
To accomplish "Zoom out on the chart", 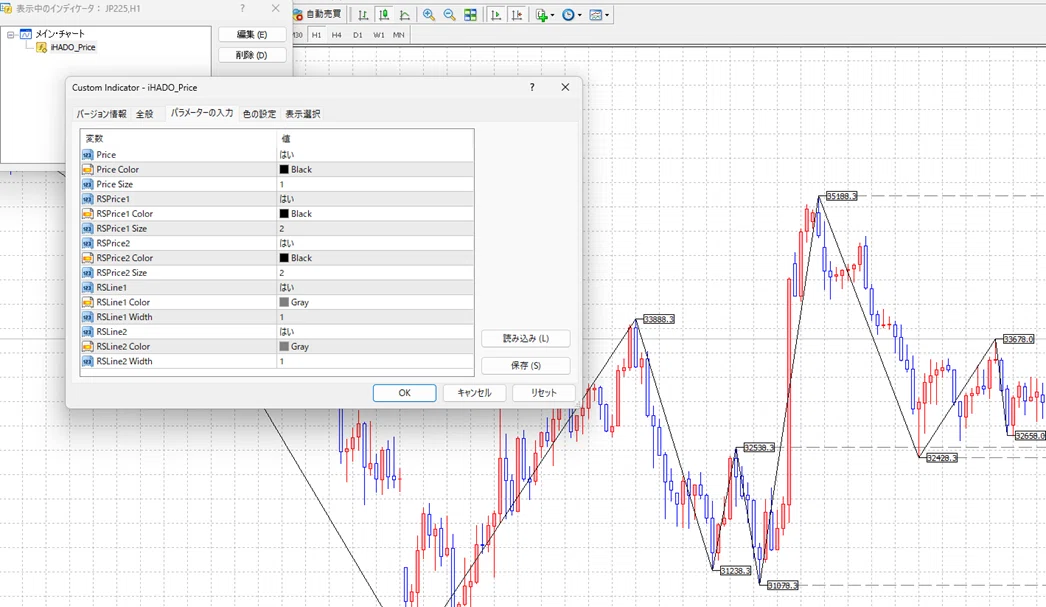I will point(450,15).
